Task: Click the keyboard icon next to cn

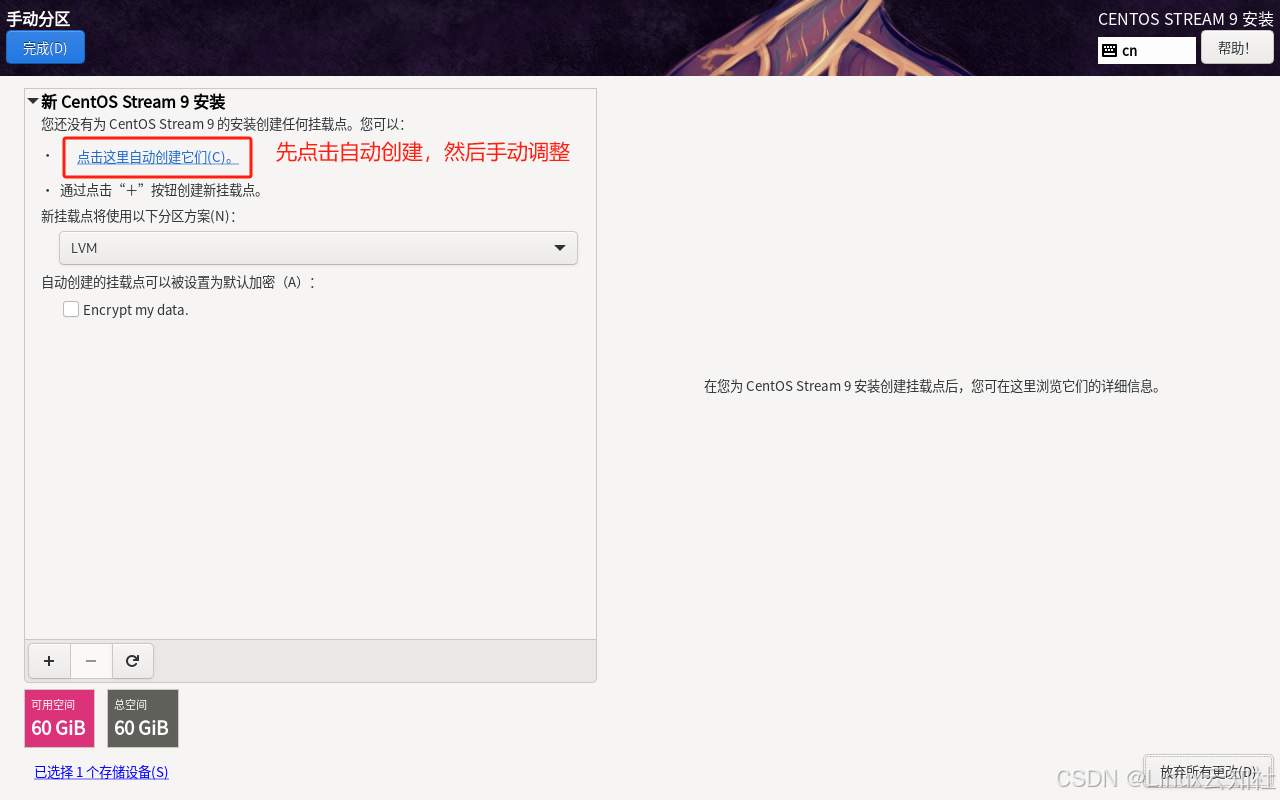Action: point(1112,49)
